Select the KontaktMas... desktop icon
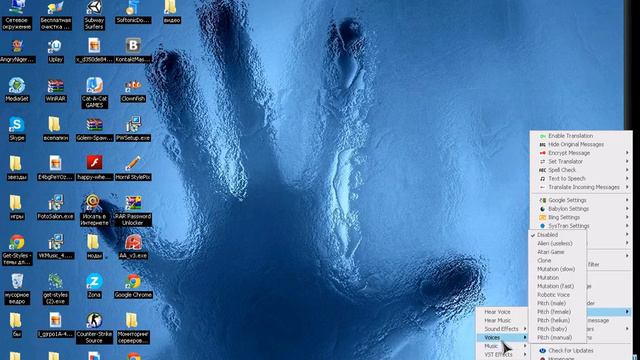The image size is (640, 360). [x=133, y=51]
